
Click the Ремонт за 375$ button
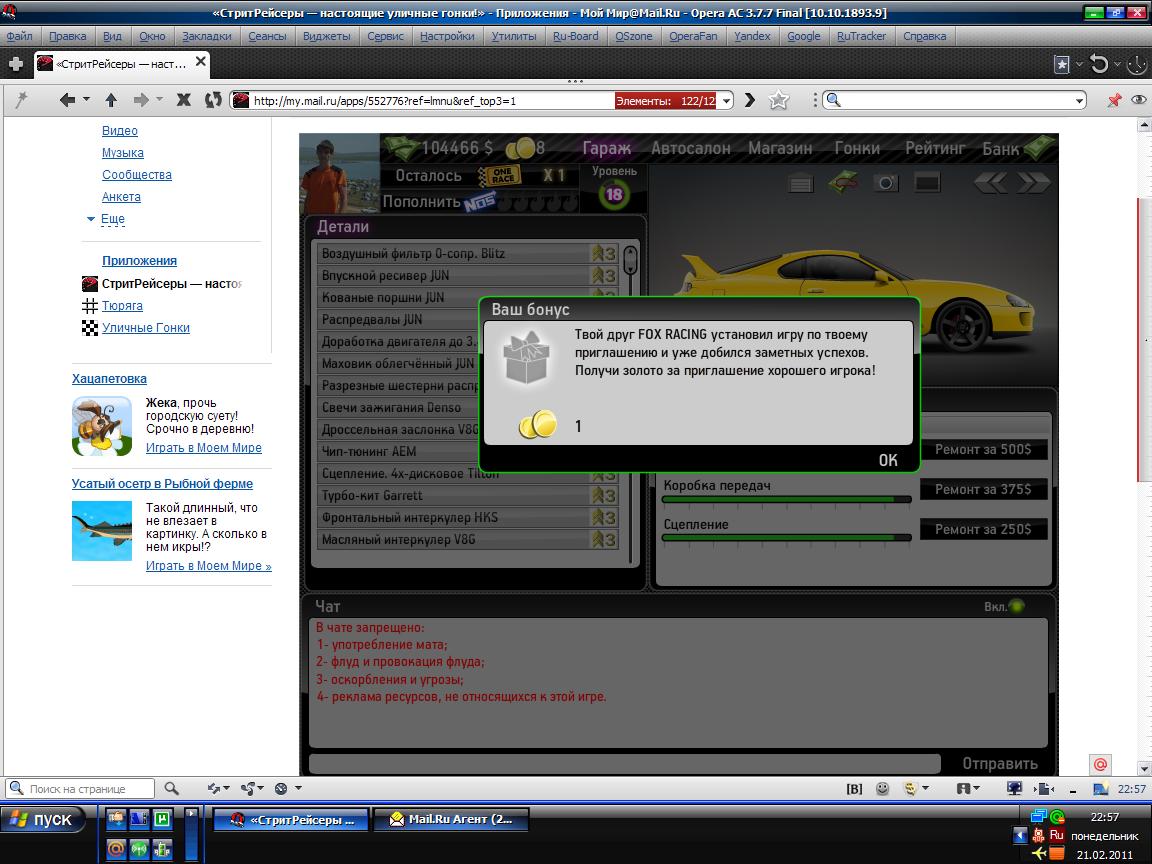[983, 489]
